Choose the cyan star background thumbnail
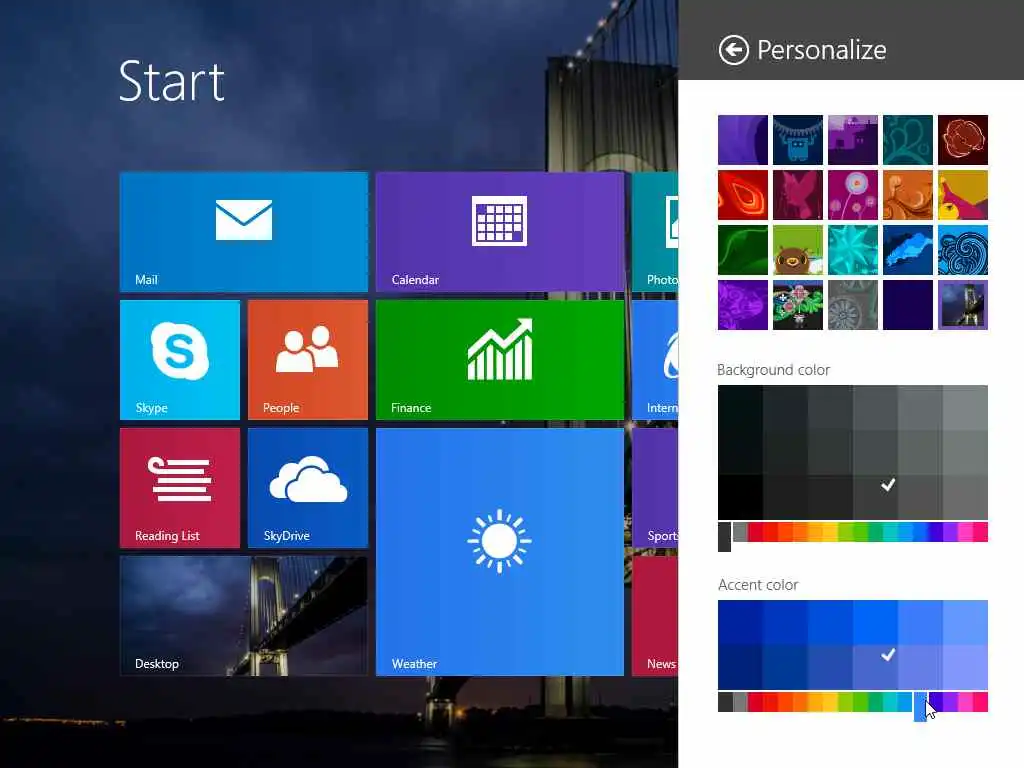The width and height of the screenshot is (1024, 768). (x=853, y=250)
